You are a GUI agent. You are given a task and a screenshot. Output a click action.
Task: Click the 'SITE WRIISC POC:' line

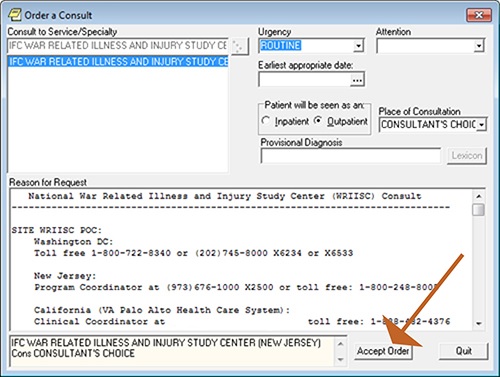click(x=57, y=230)
